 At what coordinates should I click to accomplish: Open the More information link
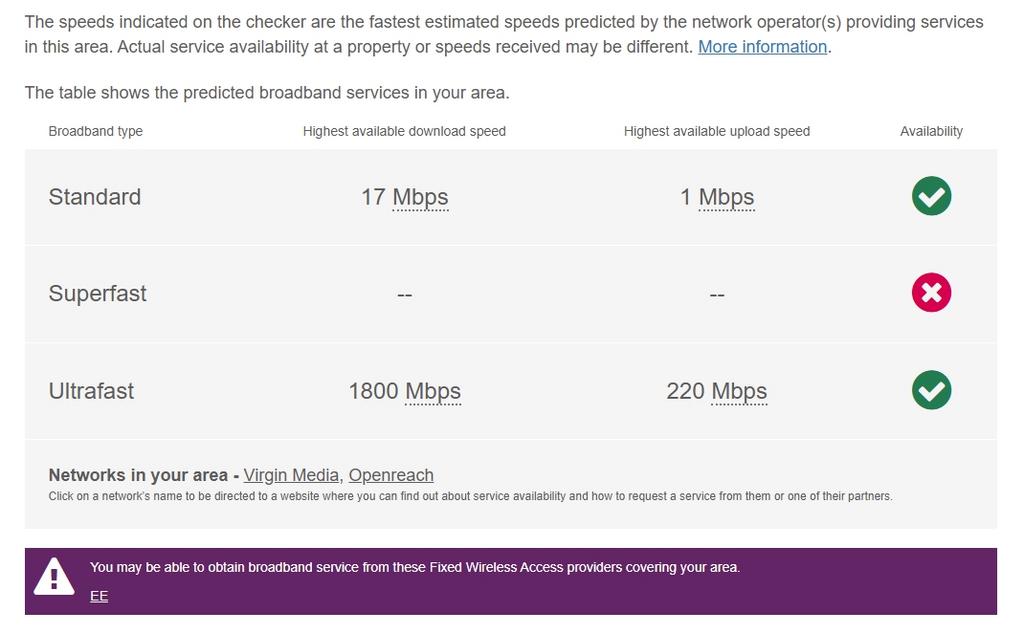coord(762,46)
